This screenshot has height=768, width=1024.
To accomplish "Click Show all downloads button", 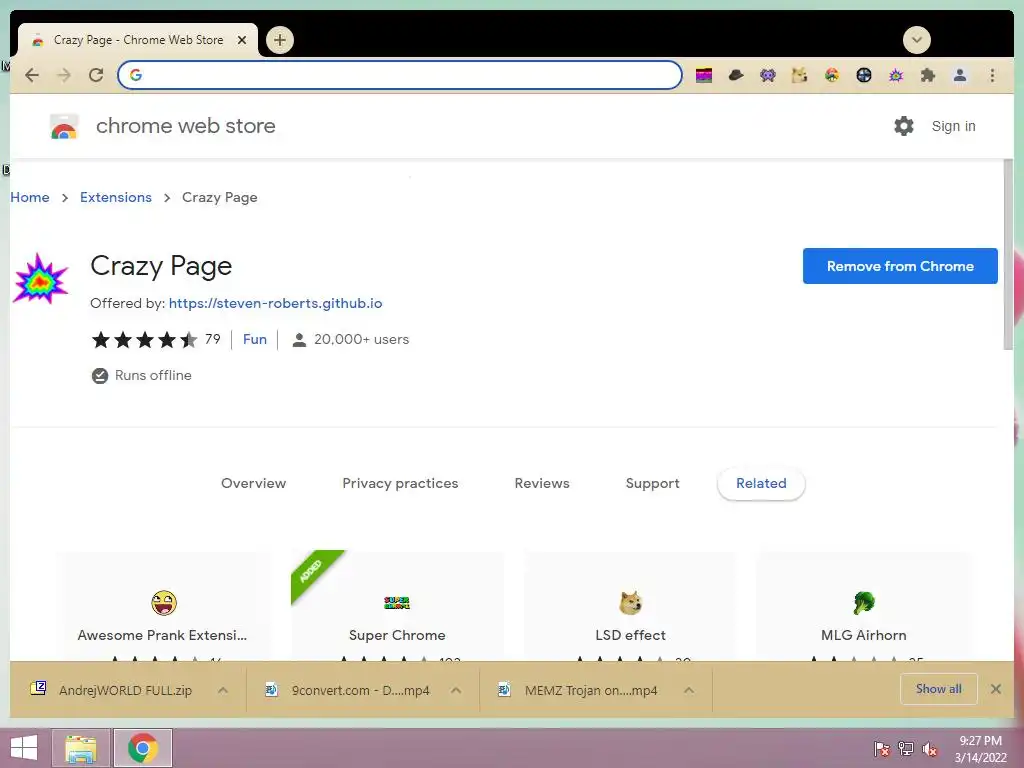I will (x=938, y=689).
